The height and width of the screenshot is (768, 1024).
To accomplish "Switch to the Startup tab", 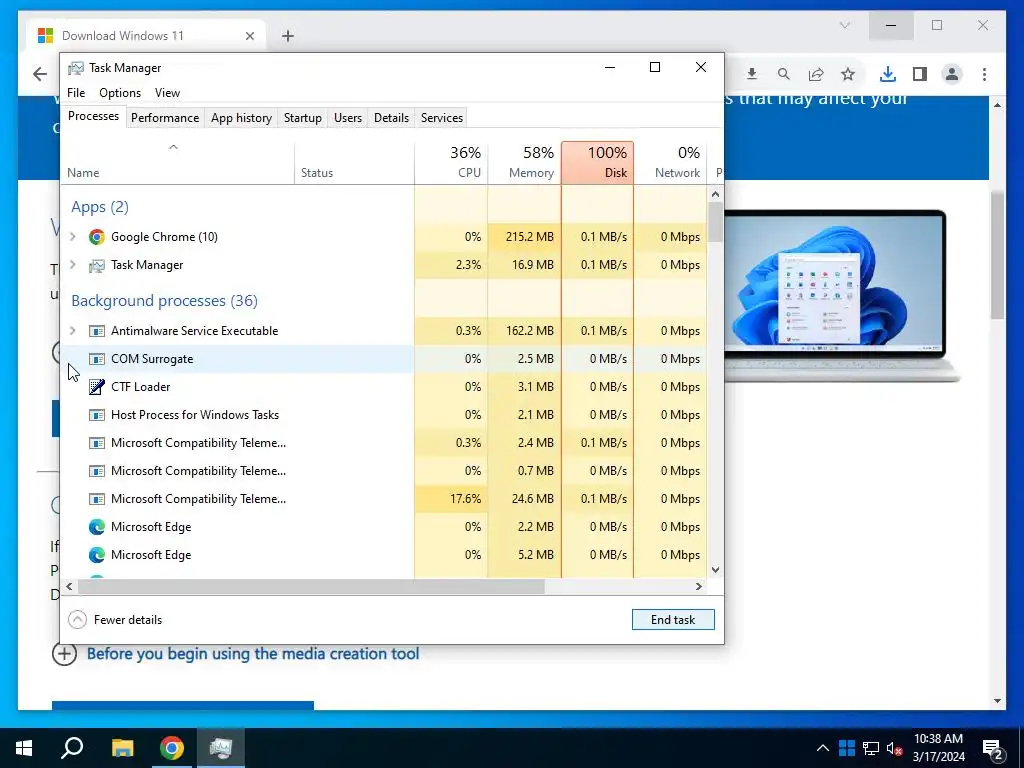I will (x=302, y=118).
